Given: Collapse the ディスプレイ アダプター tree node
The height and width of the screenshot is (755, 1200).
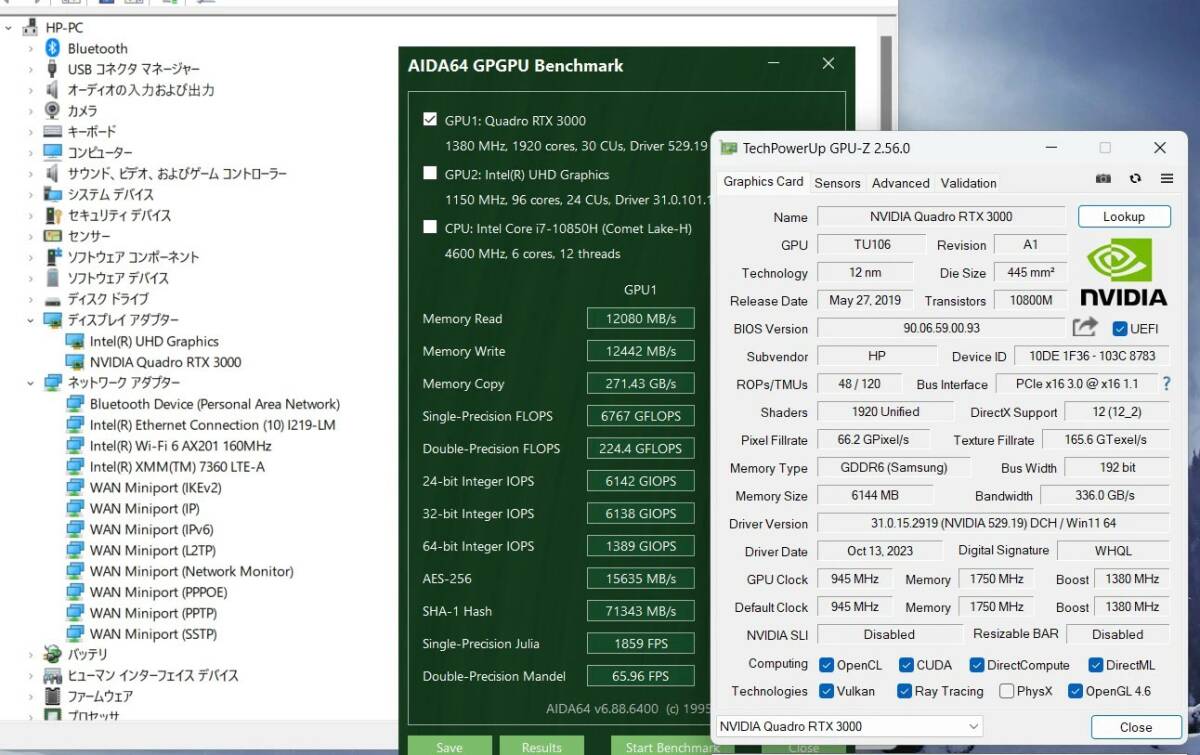Looking at the screenshot, I should click(x=31, y=320).
